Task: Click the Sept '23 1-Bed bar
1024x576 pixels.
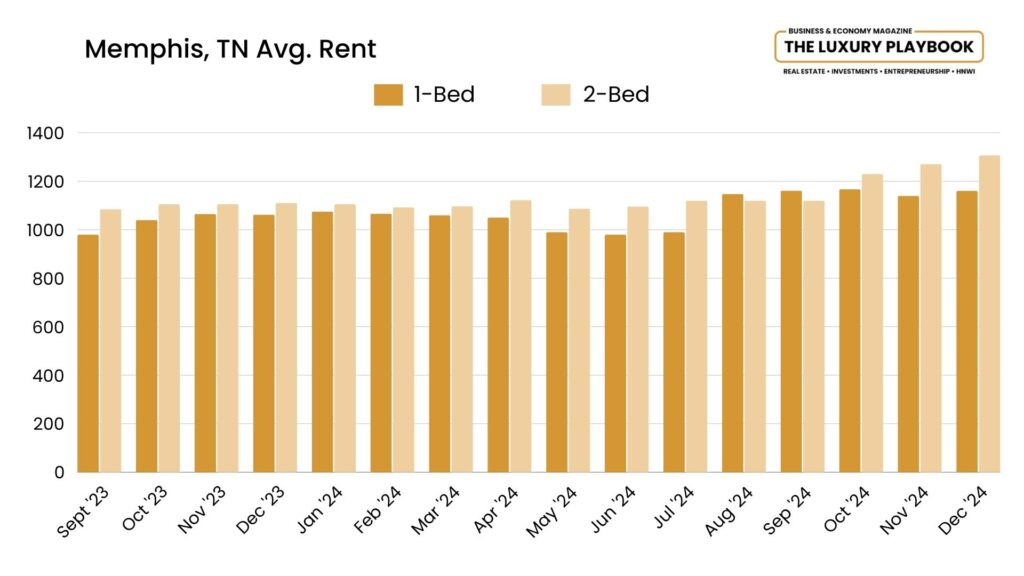Action: point(88,353)
